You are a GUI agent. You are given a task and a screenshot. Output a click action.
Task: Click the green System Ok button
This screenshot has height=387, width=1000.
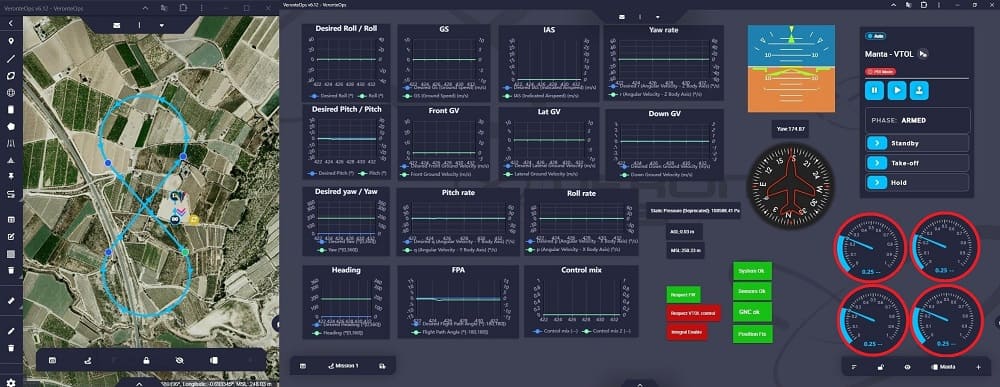coord(752,271)
